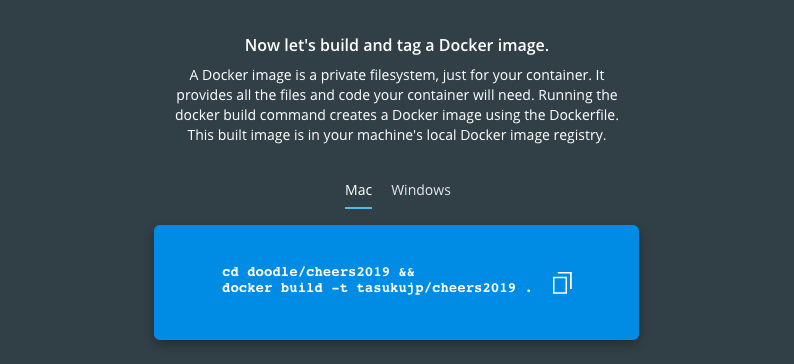The image size is (794, 364).
Task: Click the trailing dot ending the build command
Action: click(x=529, y=292)
